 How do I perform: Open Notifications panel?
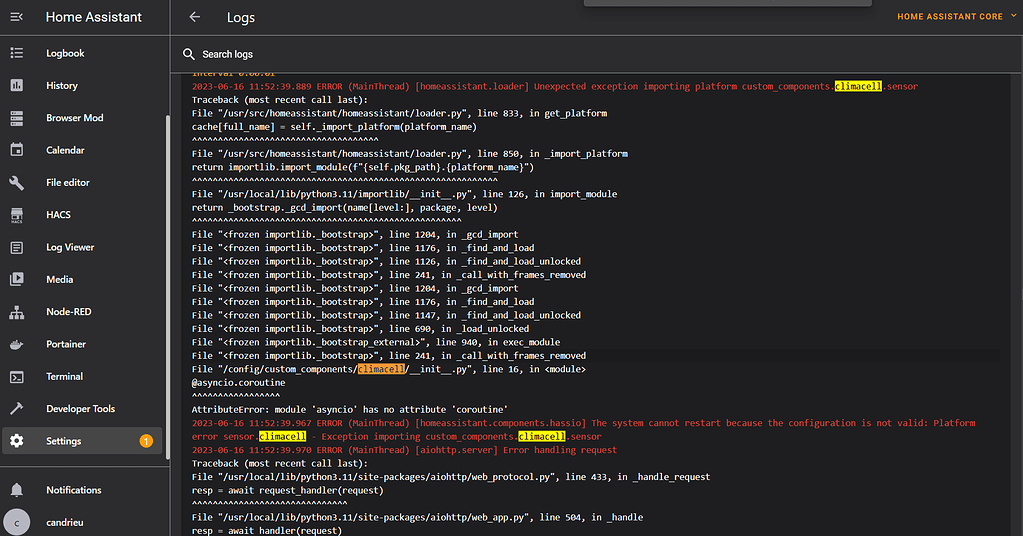point(73,490)
